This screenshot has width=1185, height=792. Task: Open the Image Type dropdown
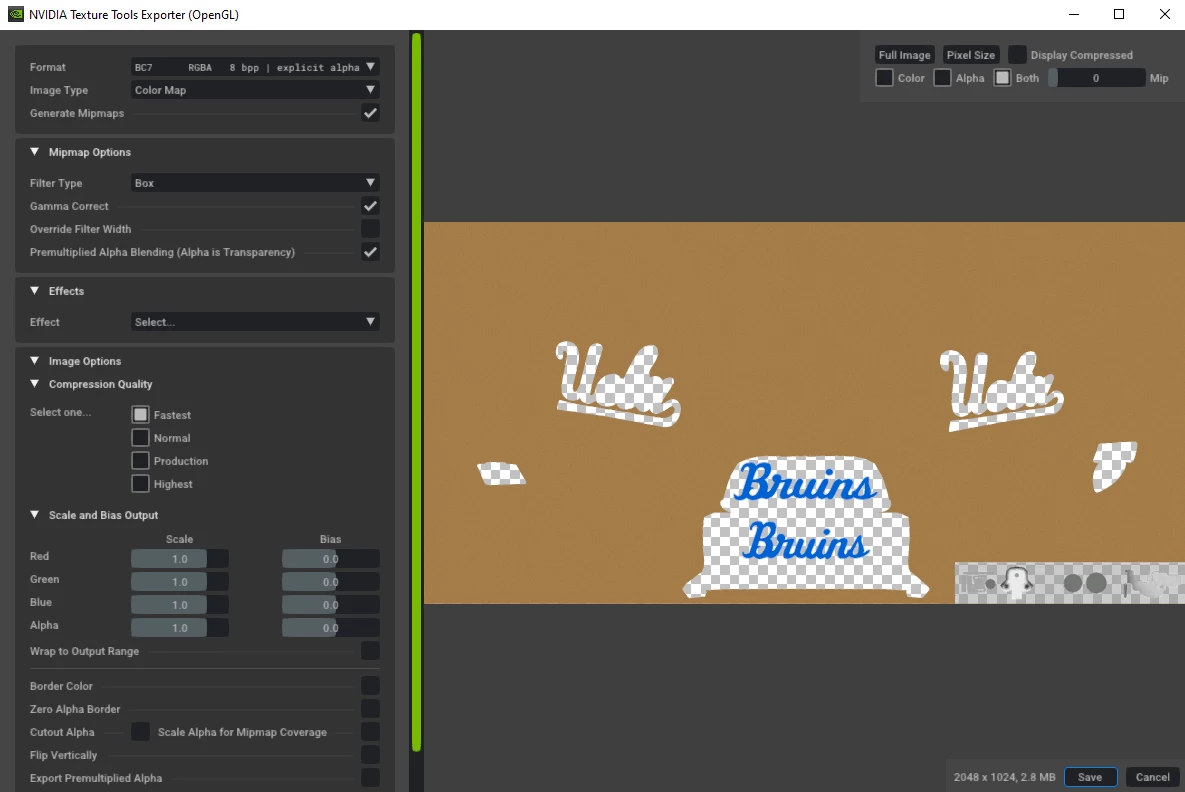[x=255, y=90]
